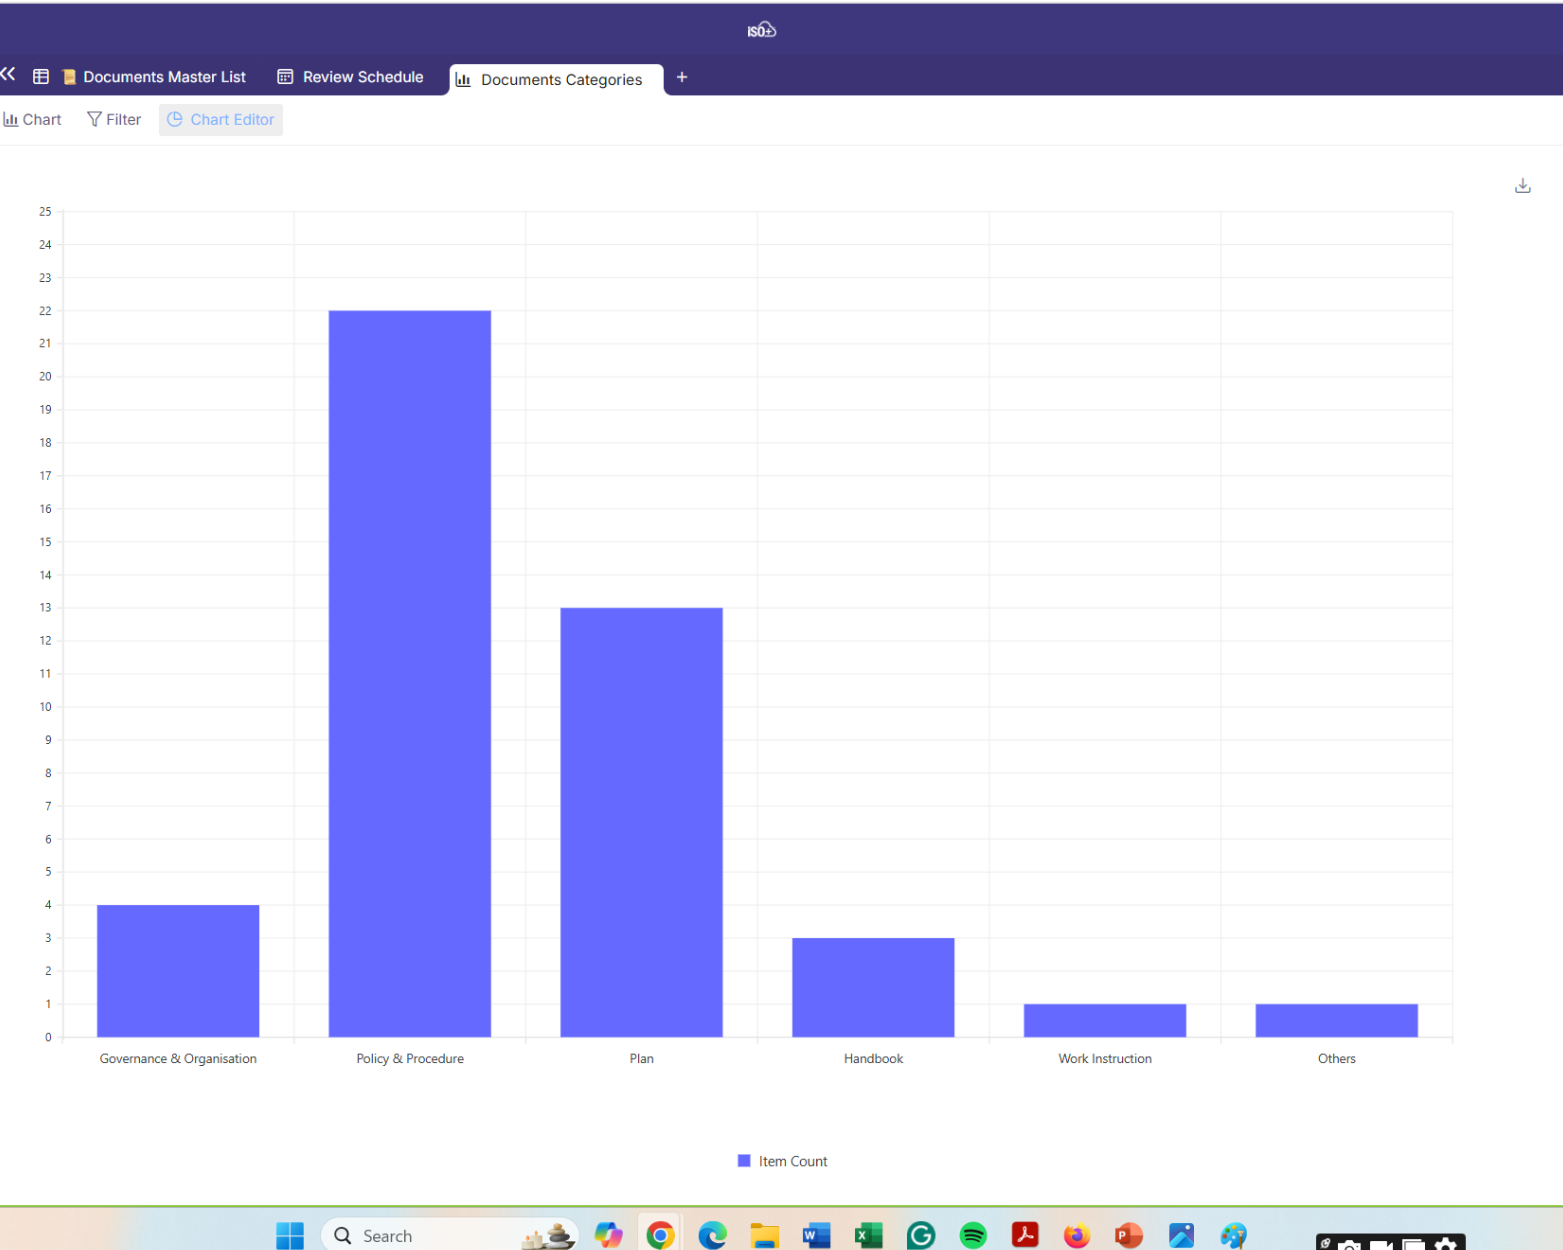
Task: Click the Chart view button
Action: [33, 120]
